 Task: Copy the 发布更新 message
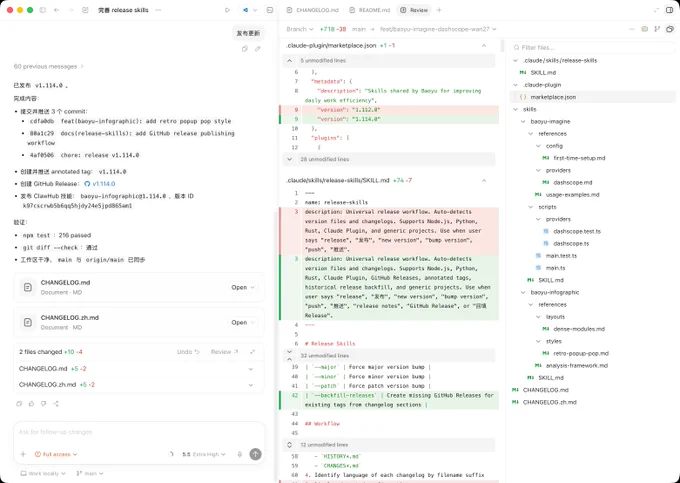[x=245, y=49]
